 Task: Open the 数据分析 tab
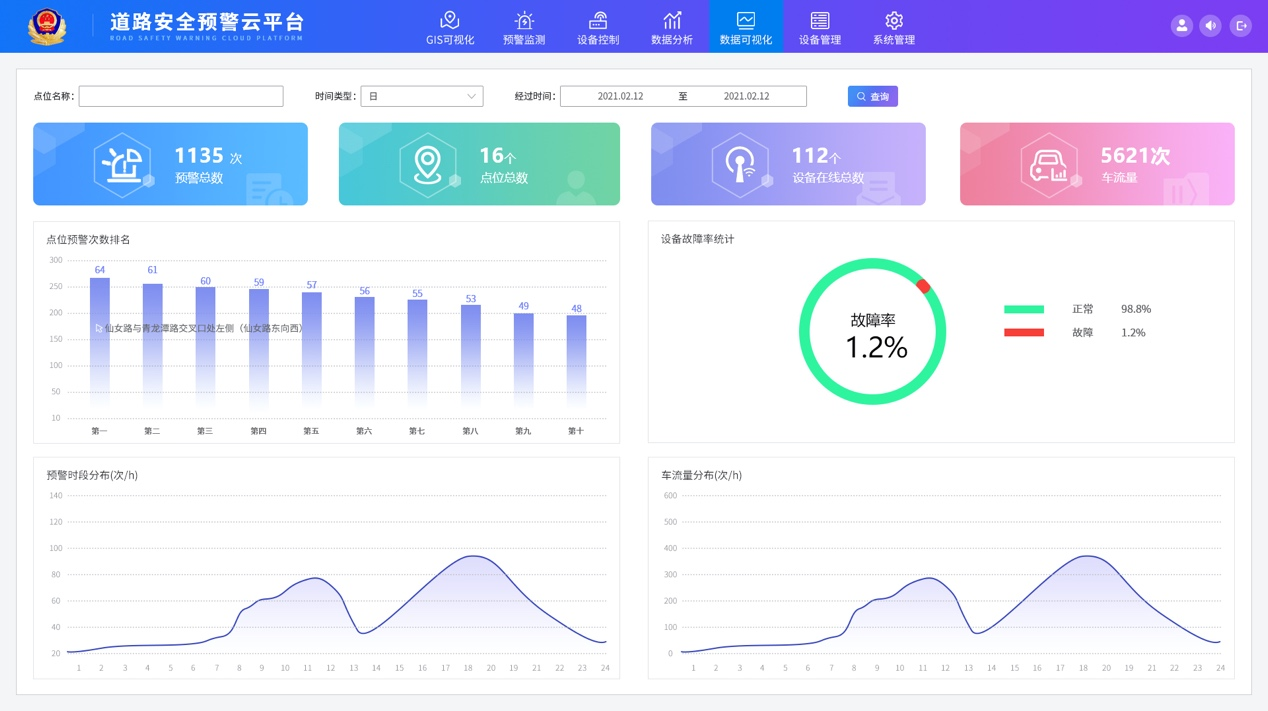[x=672, y=27]
